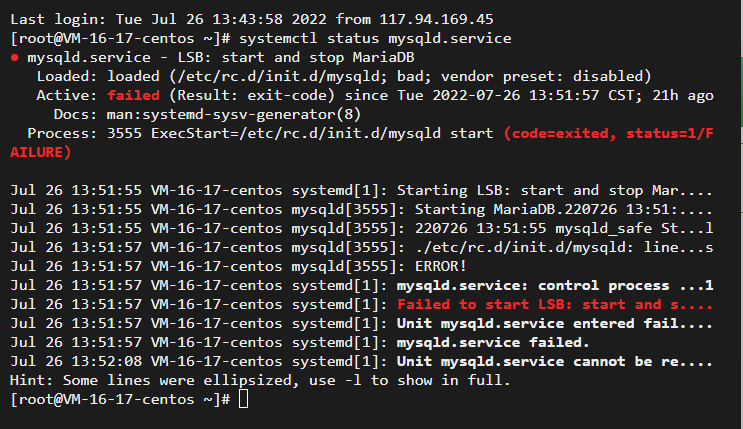Screen dimensions: 743x429
Task: Click the 'mysqld_safe St...l' log entry
Action: coord(634,228)
